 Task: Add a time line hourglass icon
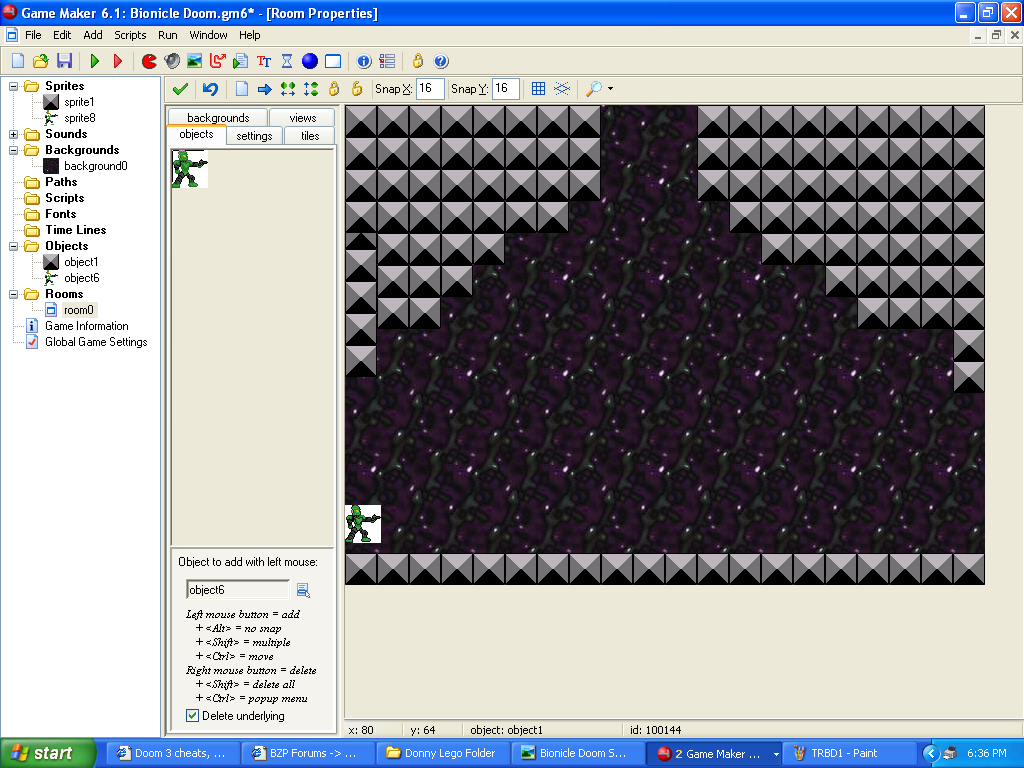coord(287,61)
